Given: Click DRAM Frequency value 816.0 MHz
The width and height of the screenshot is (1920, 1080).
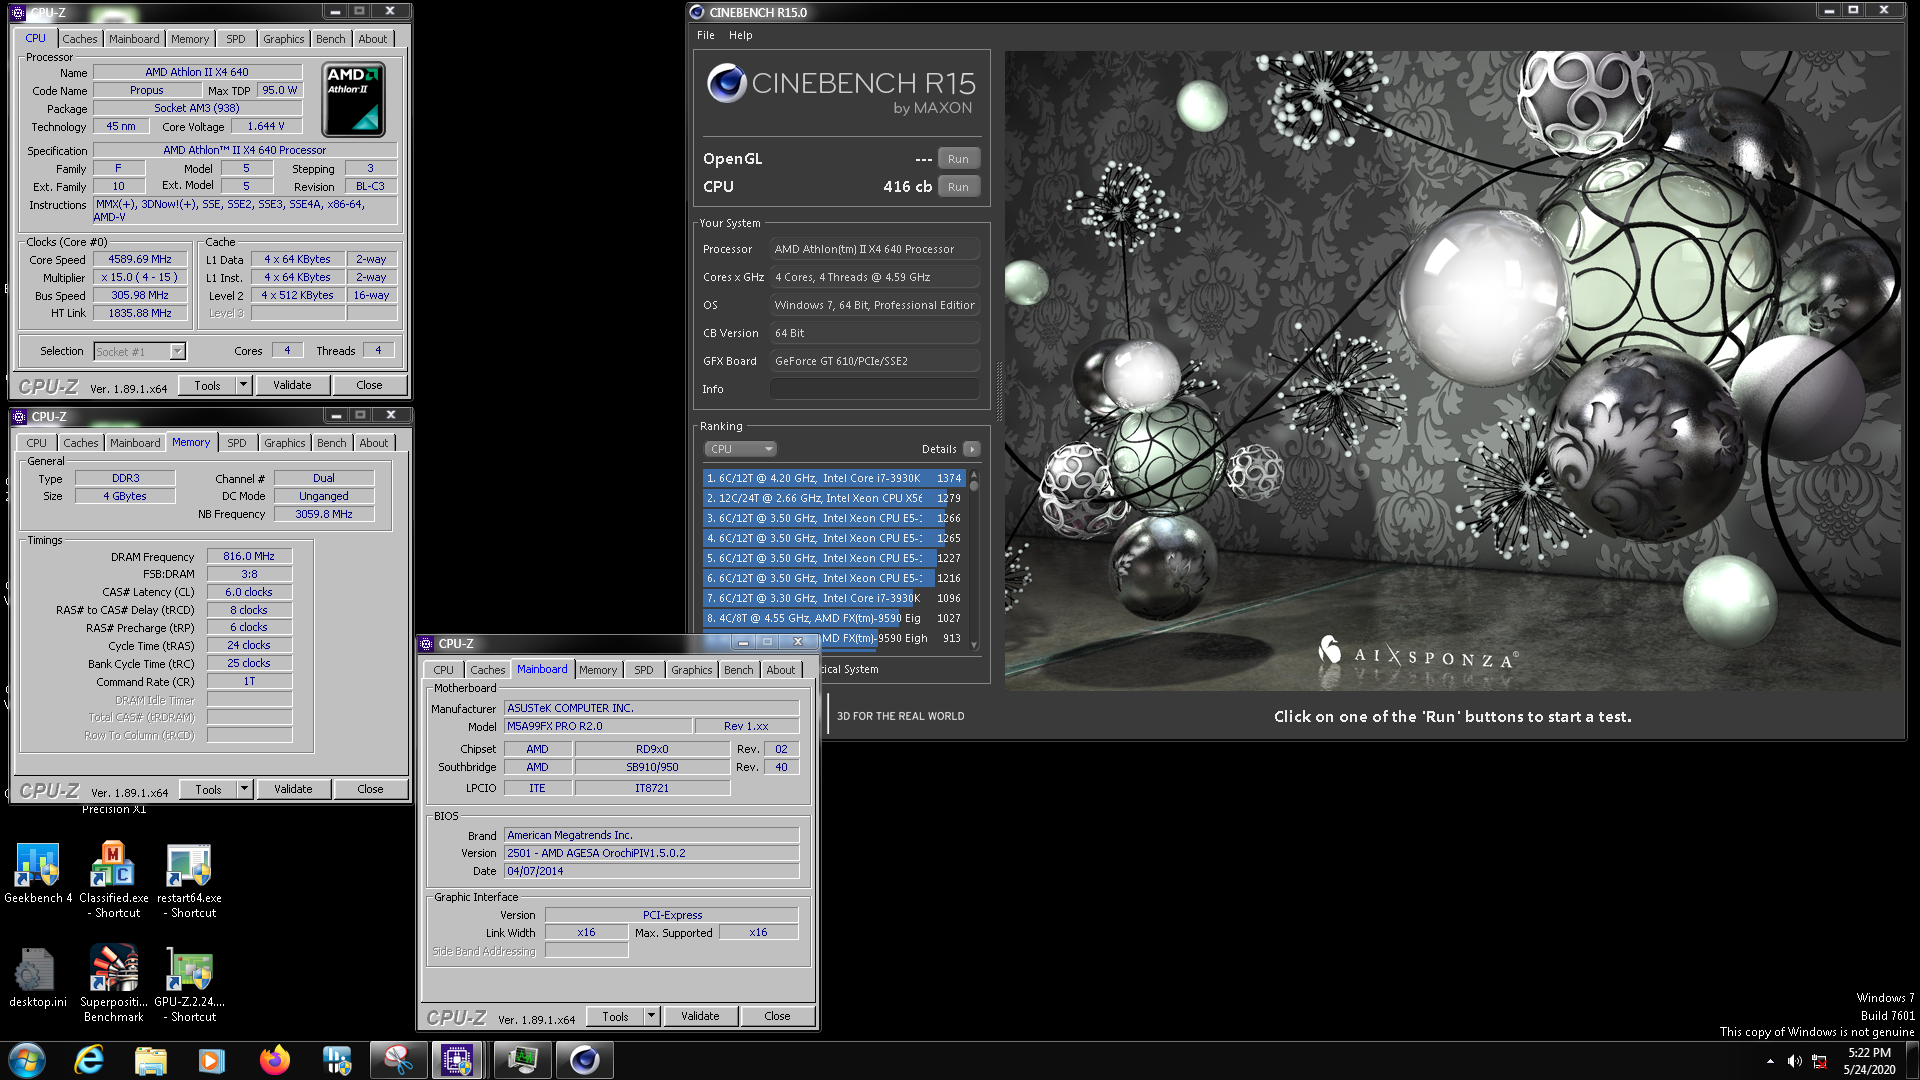Looking at the screenshot, I should [x=249, y=556].
